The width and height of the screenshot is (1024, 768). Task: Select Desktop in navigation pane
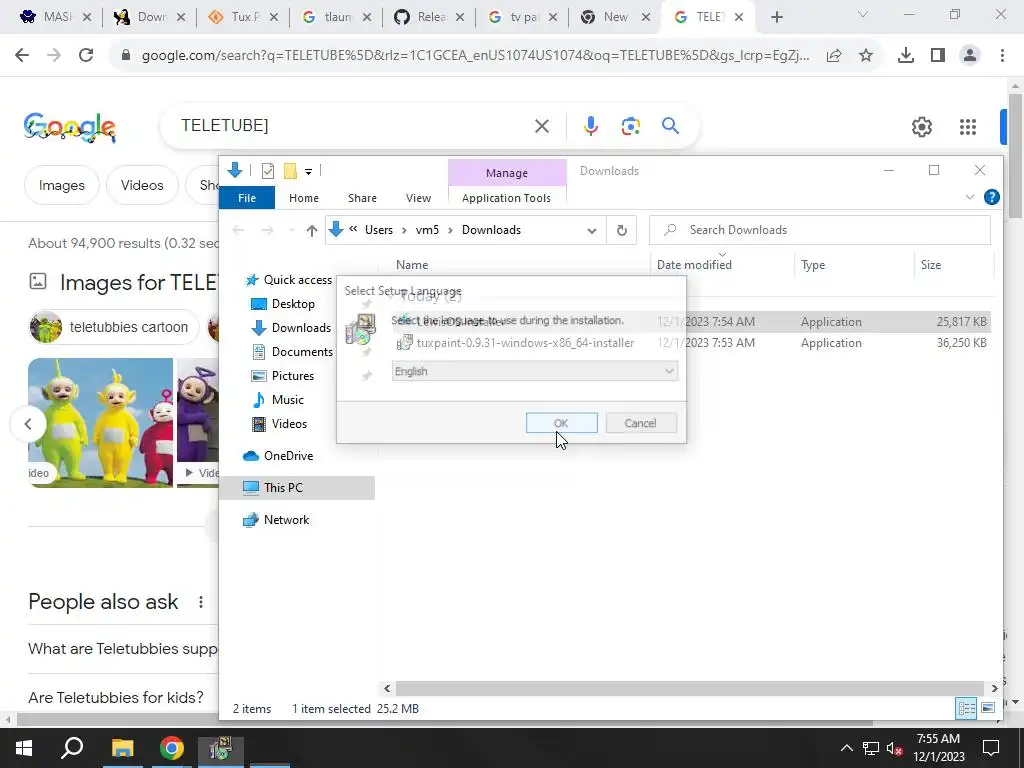click(293, 304)
